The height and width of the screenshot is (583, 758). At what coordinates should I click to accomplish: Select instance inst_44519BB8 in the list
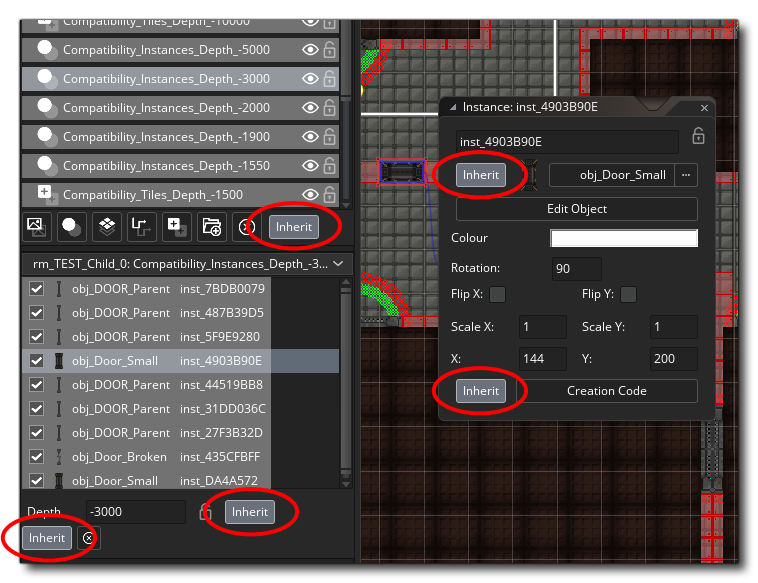180,385
